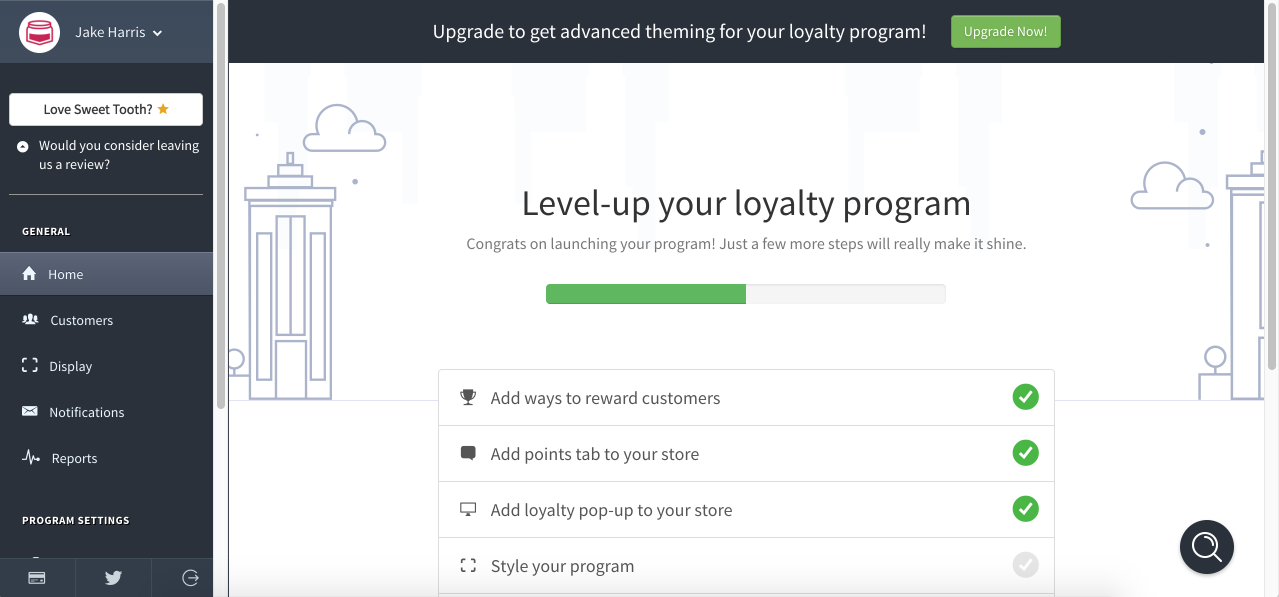Toggle grey checkmark for Style your program
Viewport: 1279px width, 597px height.
pos(1025,565)
